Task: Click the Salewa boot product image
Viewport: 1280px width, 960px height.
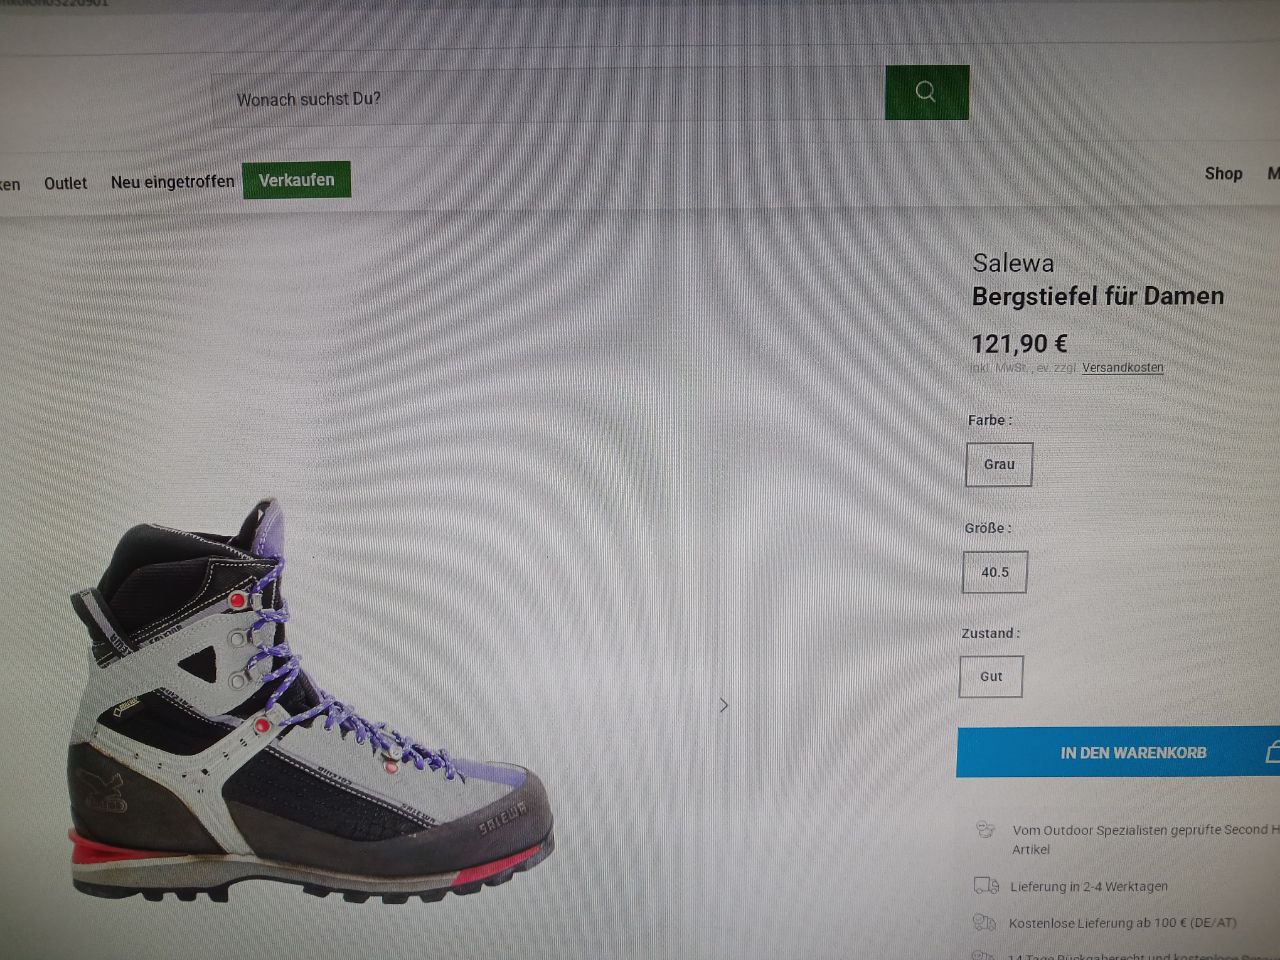Action: pyautogui.click(x=308, y=700)
